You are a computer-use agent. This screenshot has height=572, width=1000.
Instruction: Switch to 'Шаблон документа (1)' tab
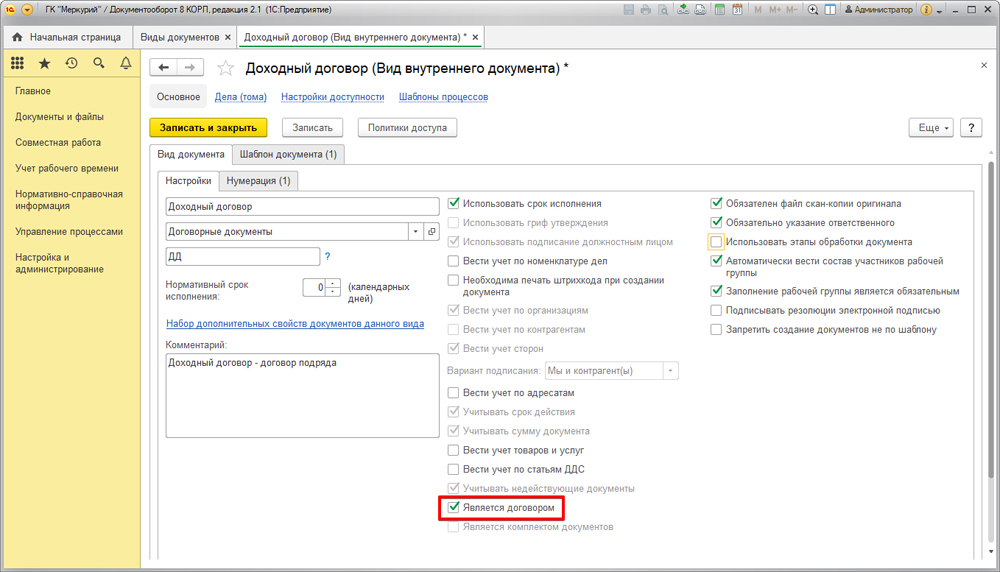(x=289, y=155)
